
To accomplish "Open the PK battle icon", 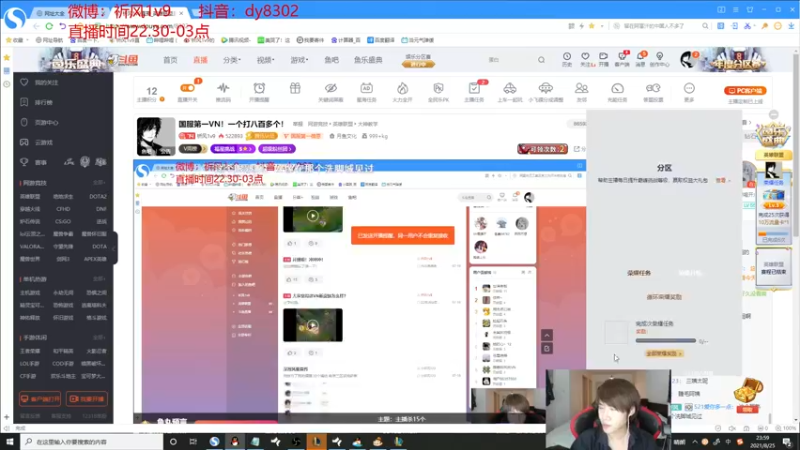I will click(438, 88).
